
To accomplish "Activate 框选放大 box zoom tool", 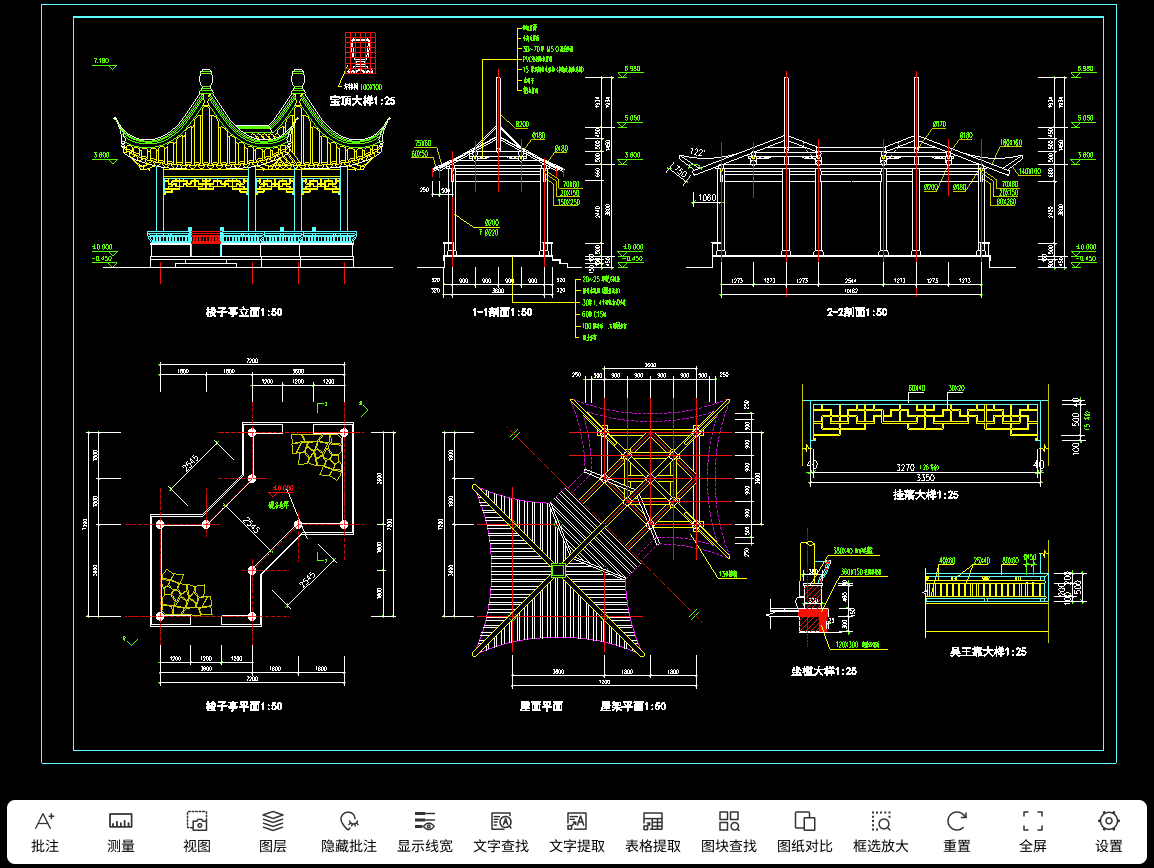I will [x=881, y=831].
